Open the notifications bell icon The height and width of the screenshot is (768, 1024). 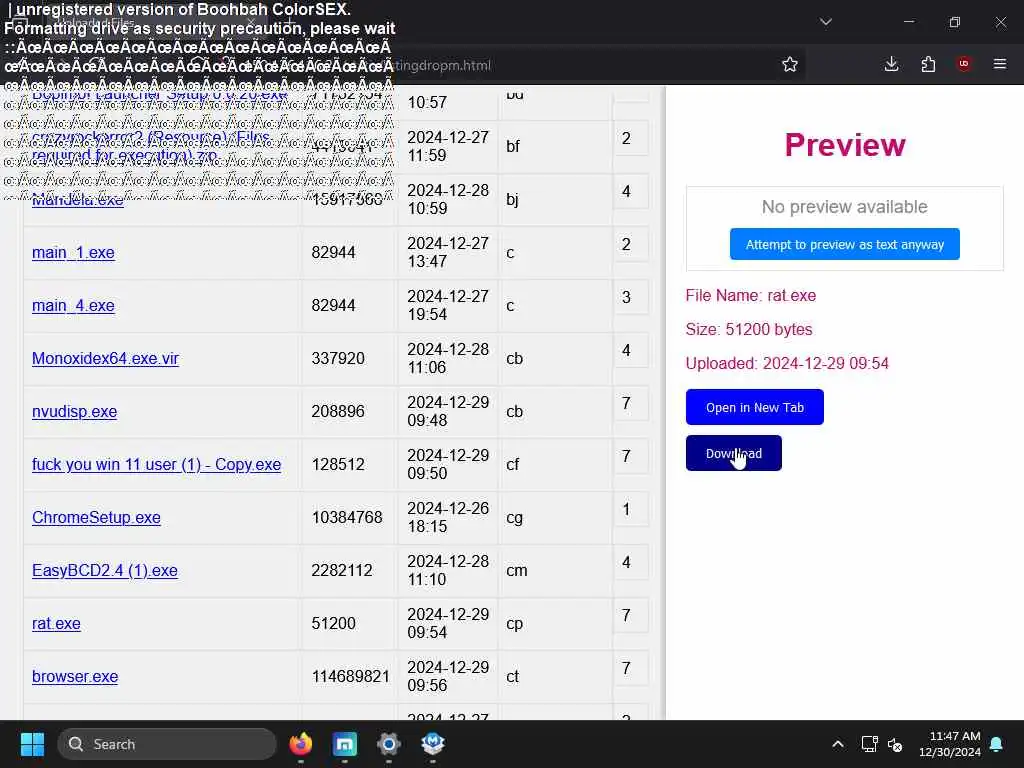tap(997, 744)
